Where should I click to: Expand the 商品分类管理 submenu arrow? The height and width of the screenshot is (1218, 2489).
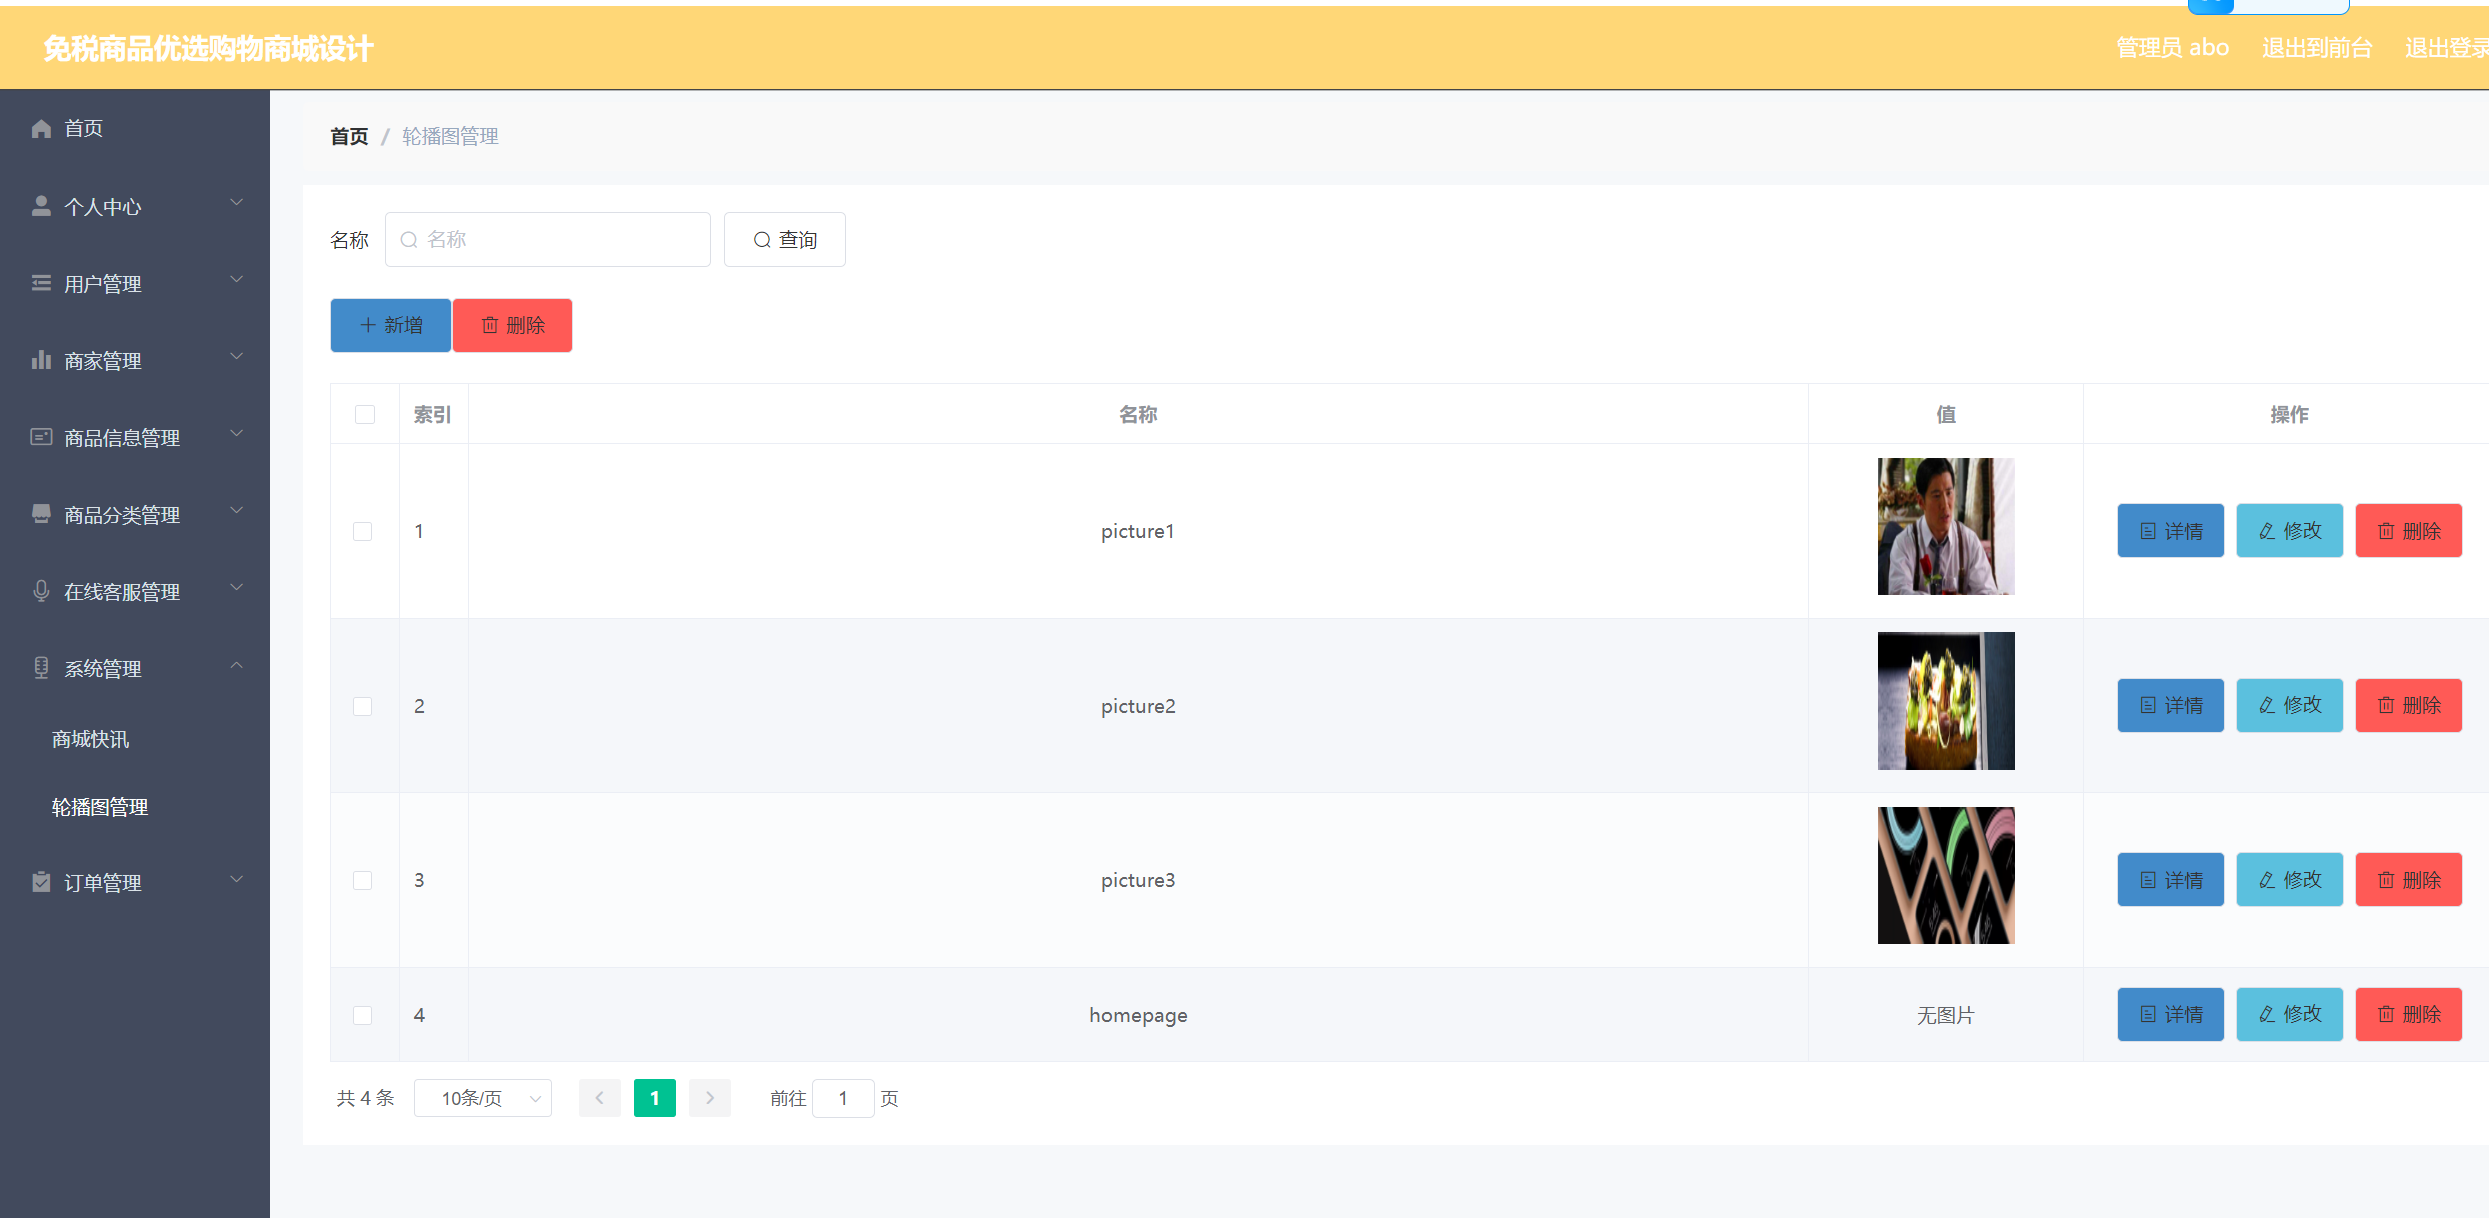[x=237, y=512]
